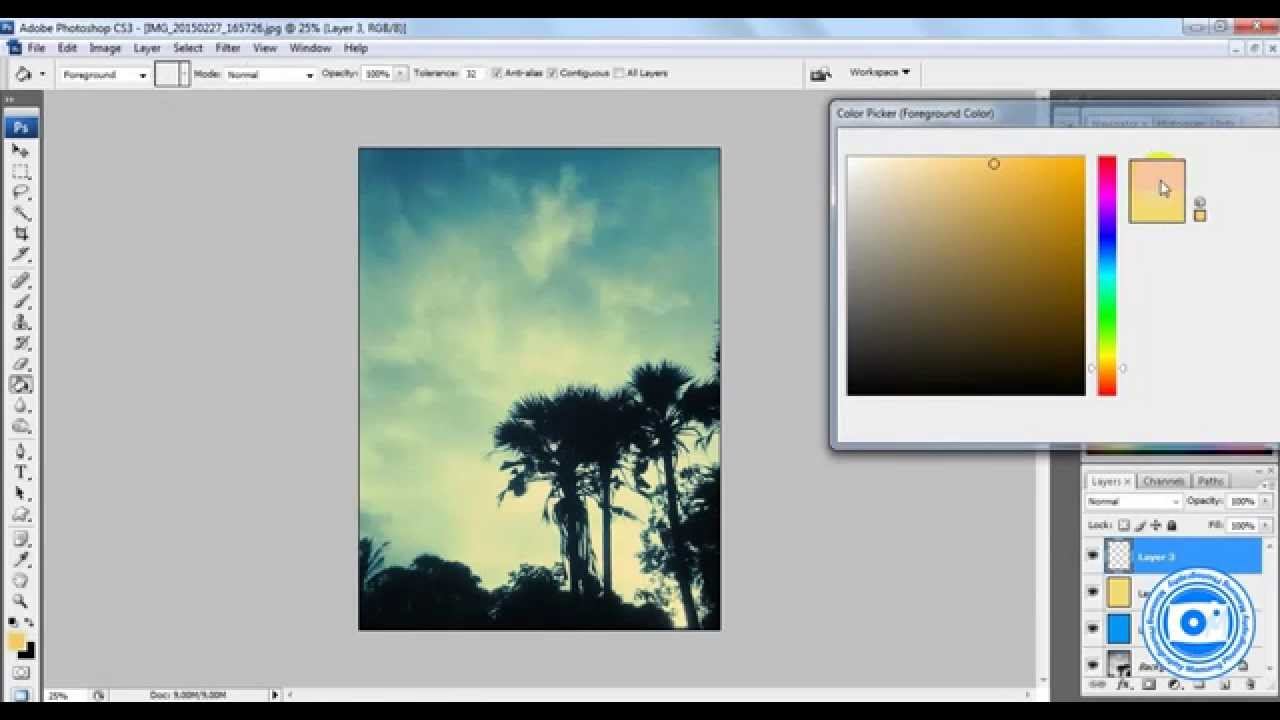Switch to the Channels tab
The height and width of the screenshot is (720, 1280).
[1163, 481]
